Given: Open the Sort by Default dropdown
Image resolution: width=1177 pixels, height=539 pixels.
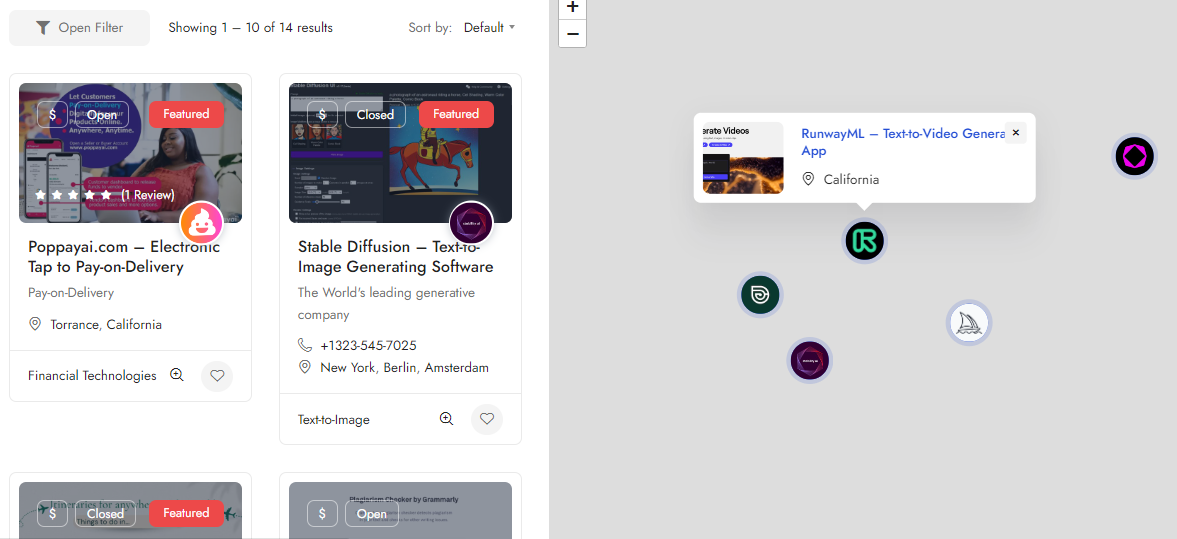Looking at the screenshot, I should 489,28.
